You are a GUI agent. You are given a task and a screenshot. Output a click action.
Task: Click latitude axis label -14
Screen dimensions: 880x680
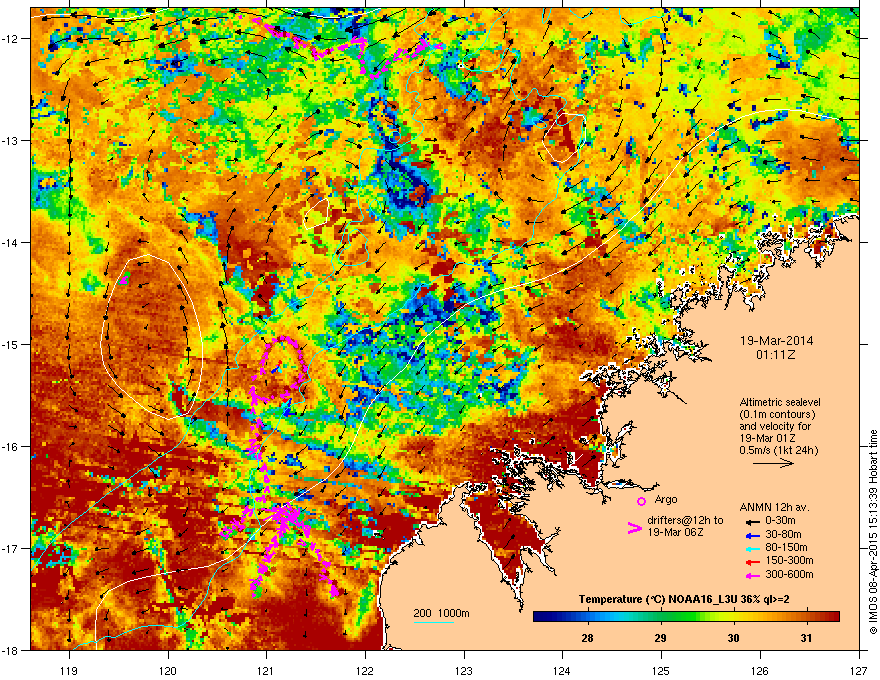(10, 242)
